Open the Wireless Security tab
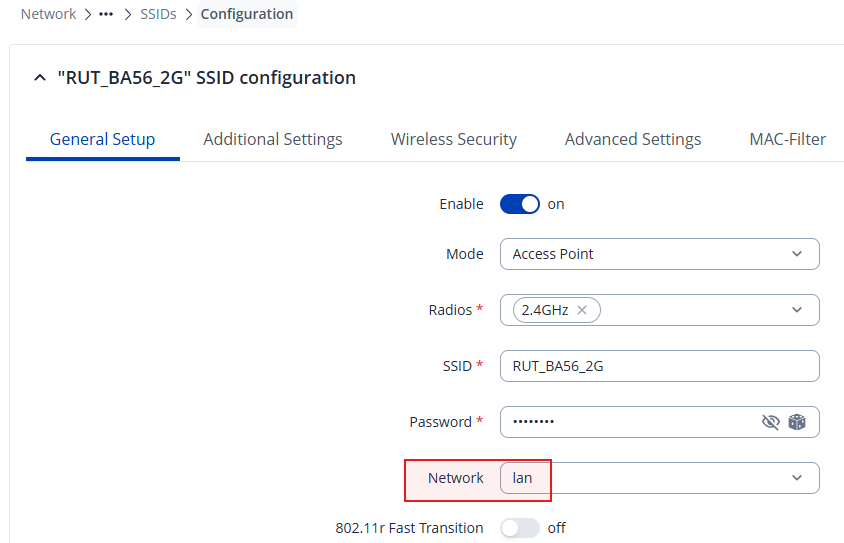 tap(454, 139)
